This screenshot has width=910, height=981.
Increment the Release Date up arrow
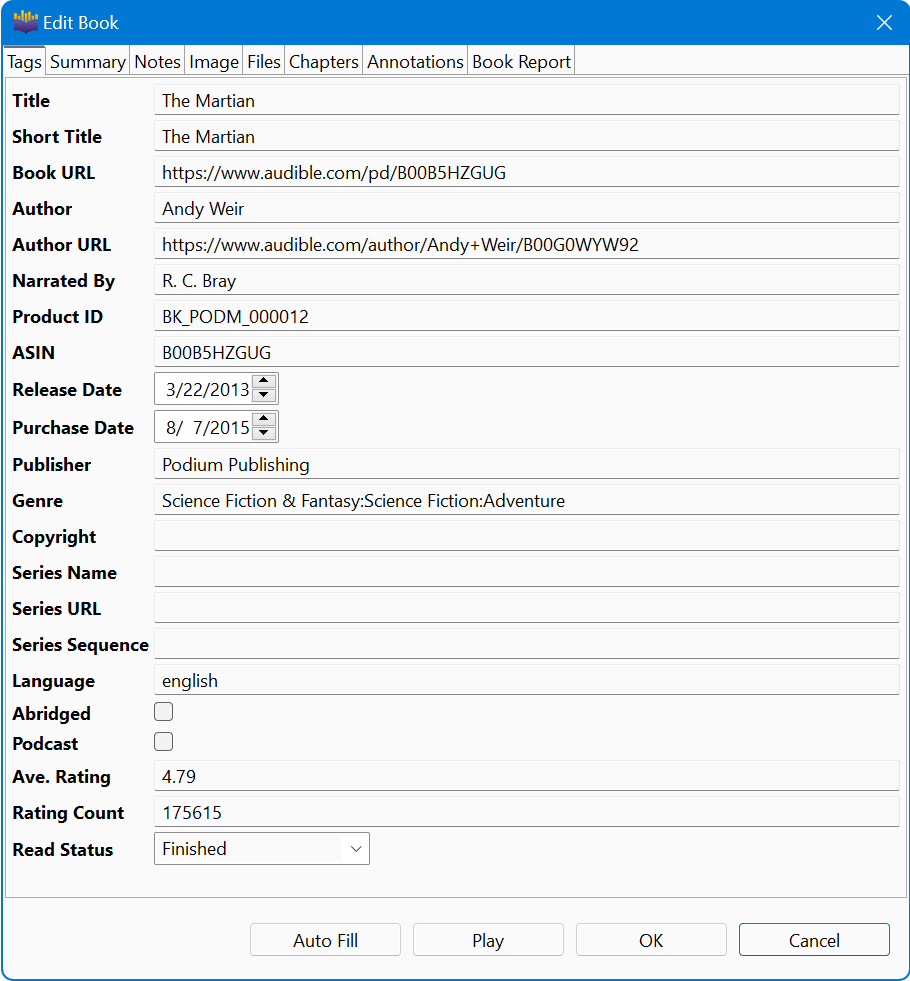tap(264, 382)
